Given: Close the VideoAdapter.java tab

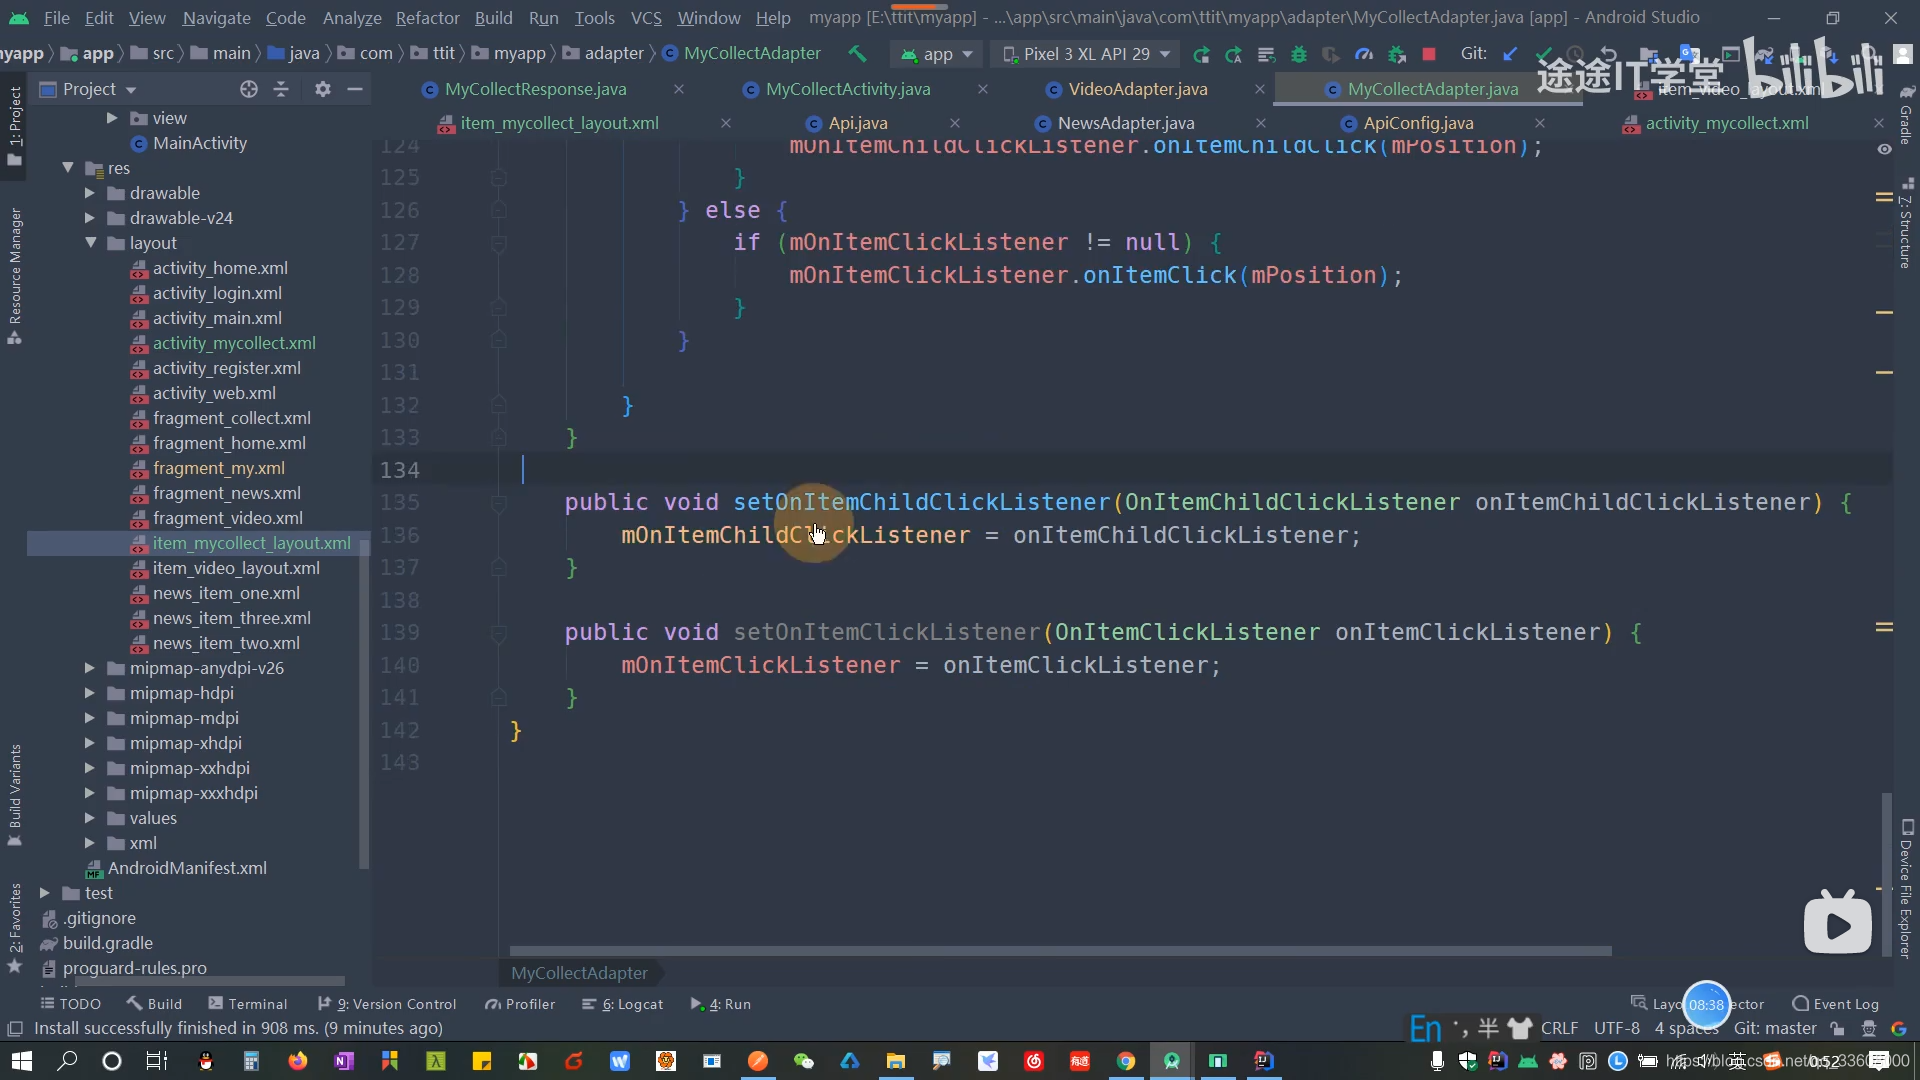Looking at the screenshot, I should [1259, 89].
